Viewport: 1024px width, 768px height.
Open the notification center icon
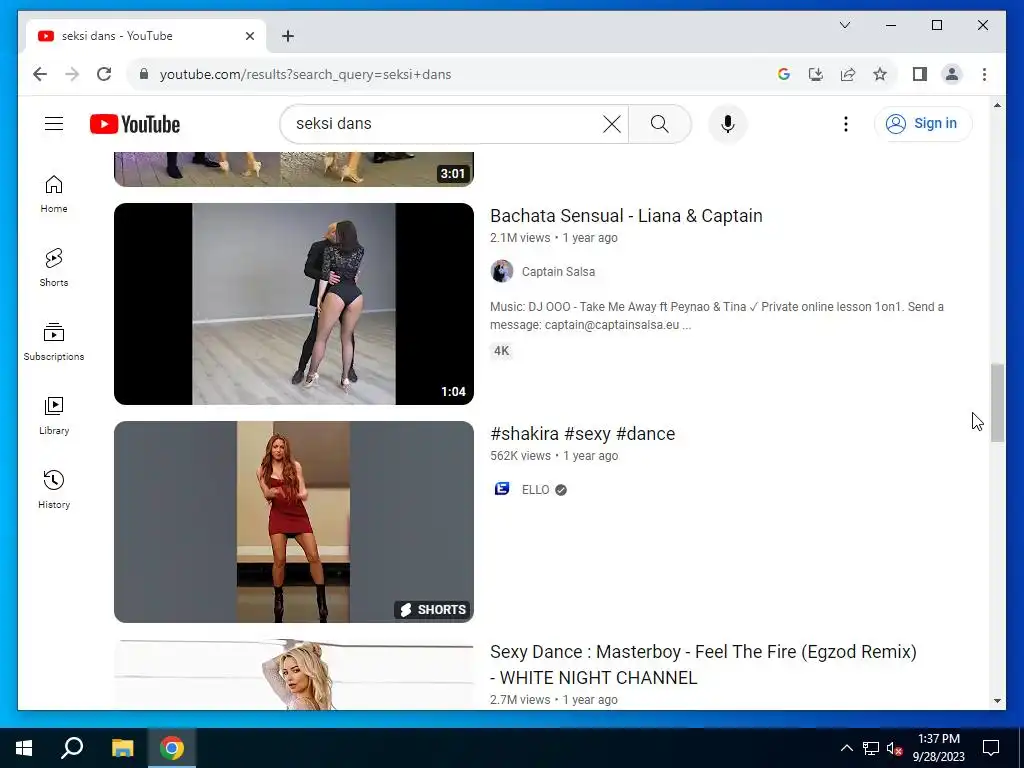point(991,748)
